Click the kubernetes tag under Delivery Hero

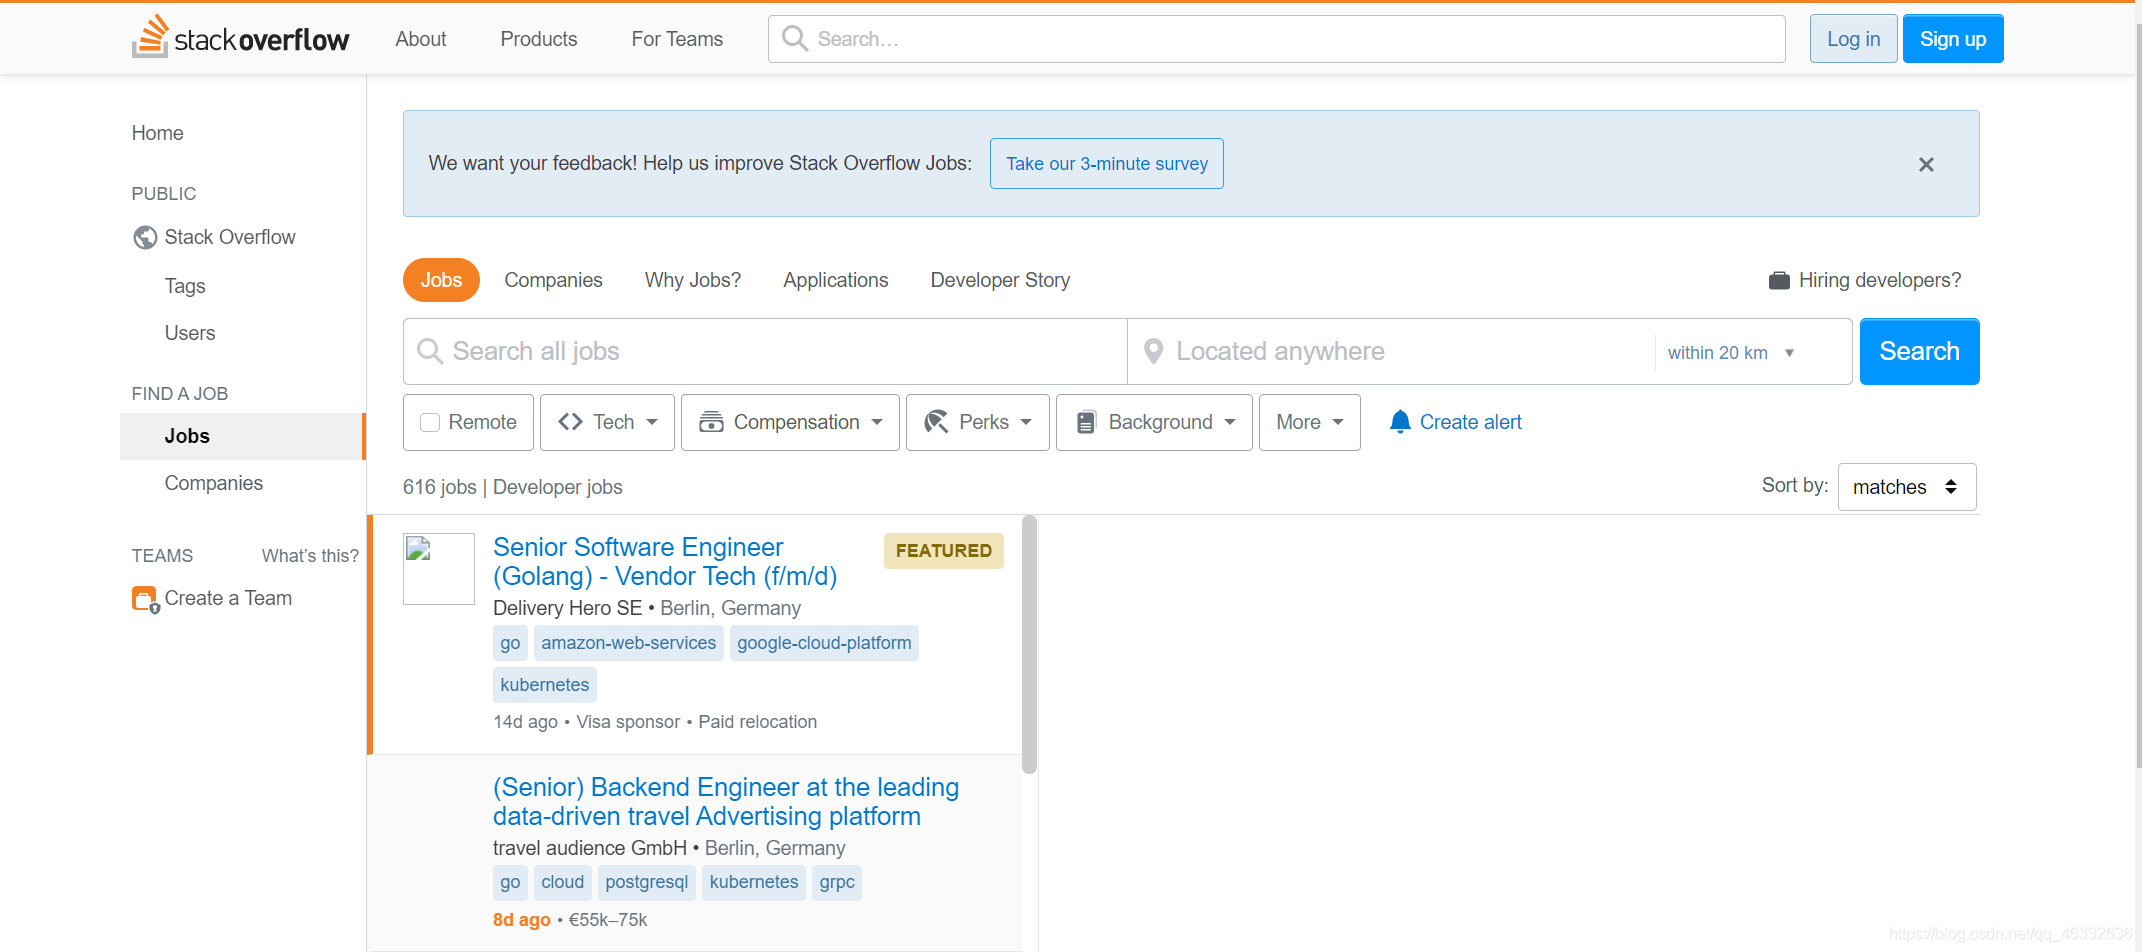coord(545,685)
